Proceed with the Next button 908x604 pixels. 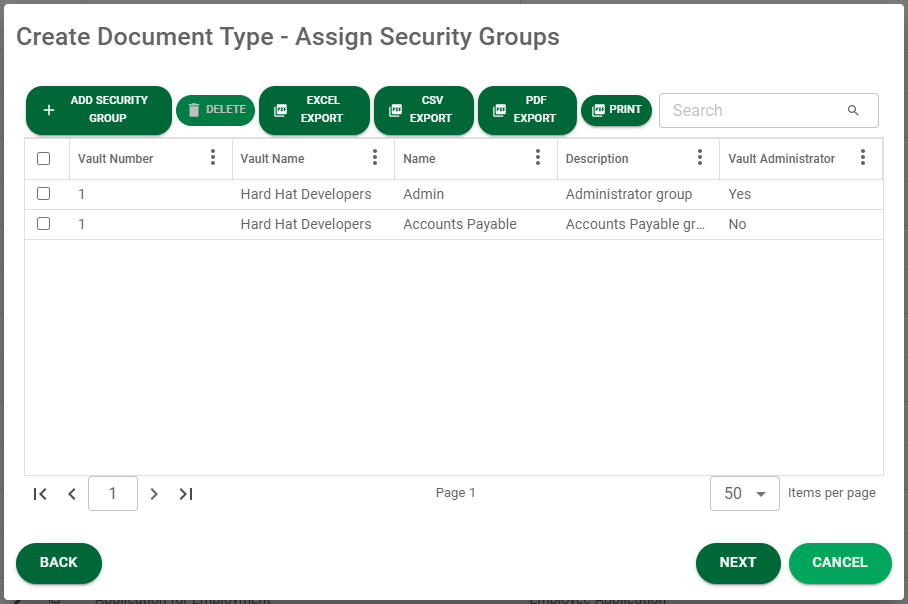(738, 563)
